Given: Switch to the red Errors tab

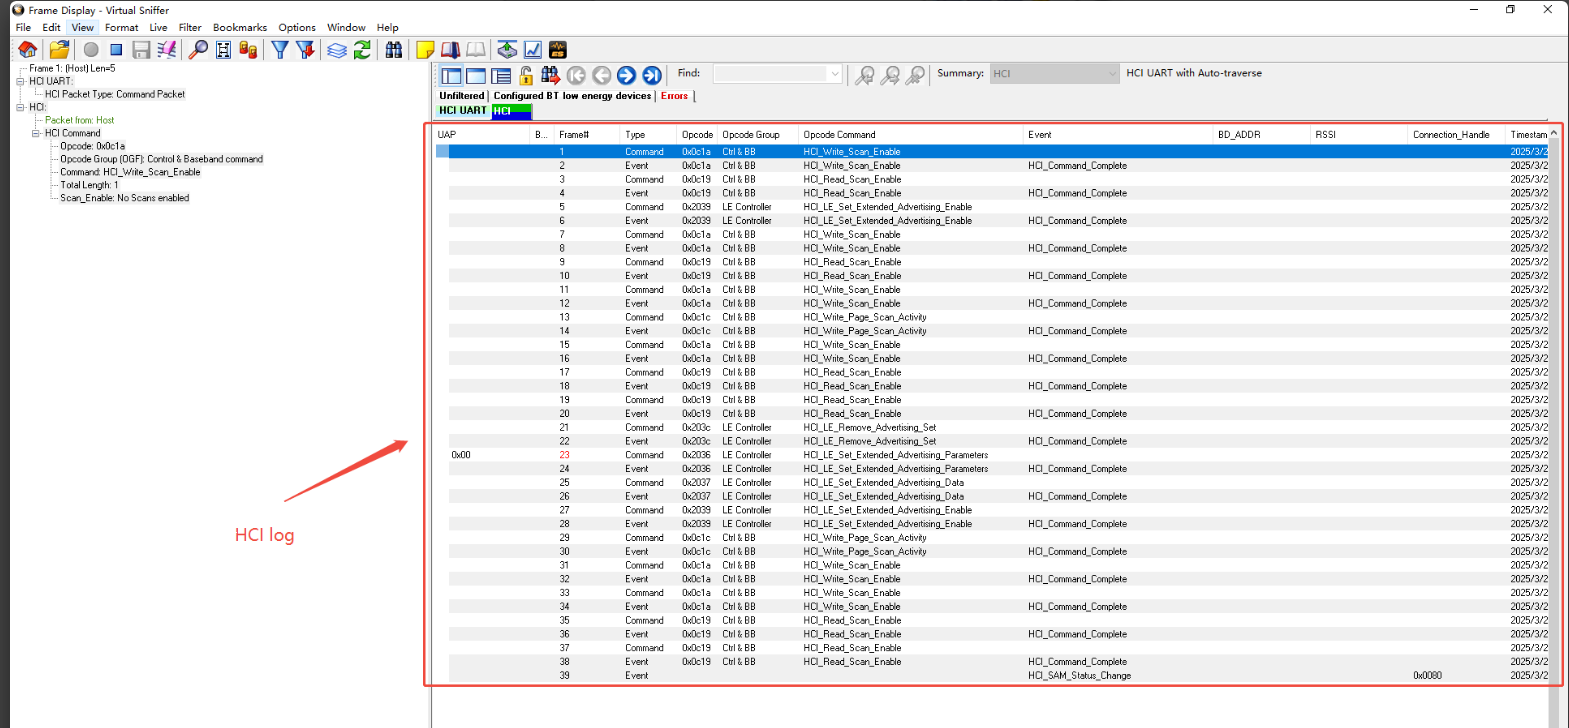Looking at the screenshot, I should tap(674, 96).
